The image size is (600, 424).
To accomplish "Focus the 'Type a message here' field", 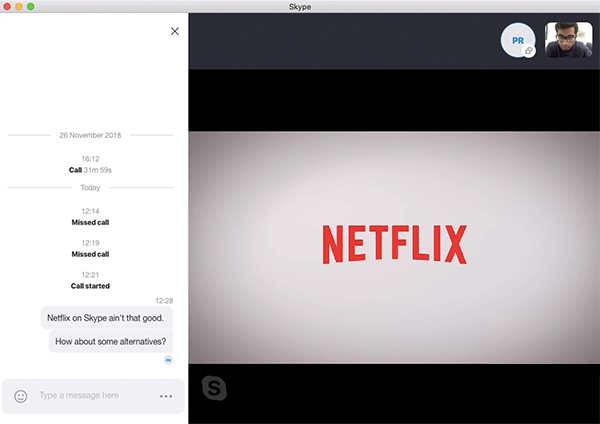I will point(92,396).
